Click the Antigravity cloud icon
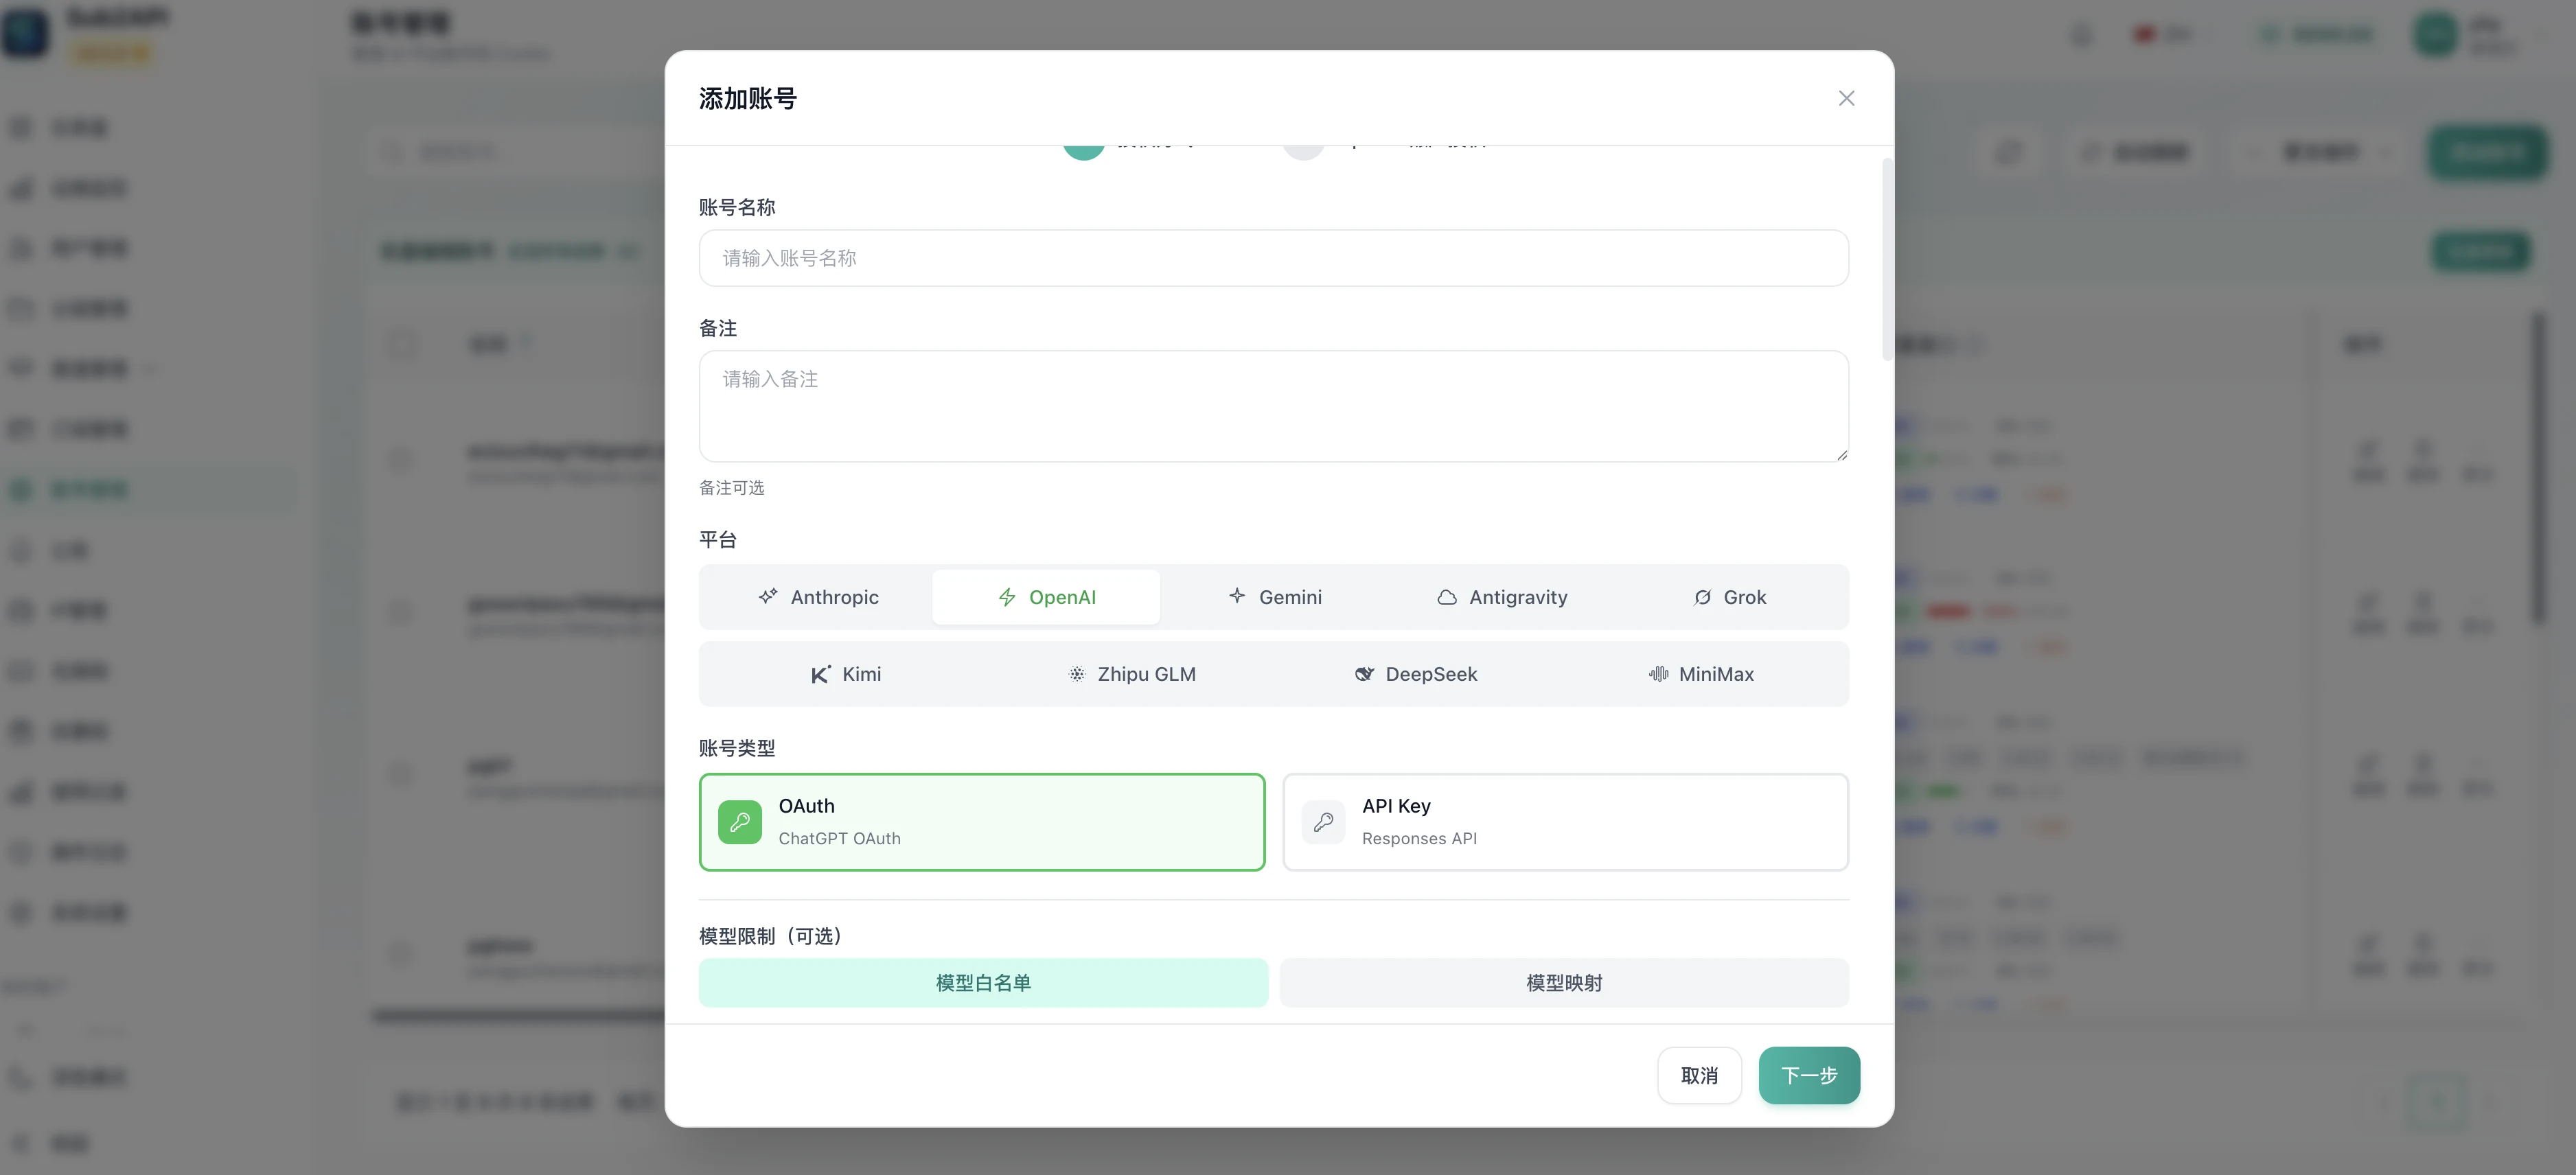 [x=1447, y=597]
